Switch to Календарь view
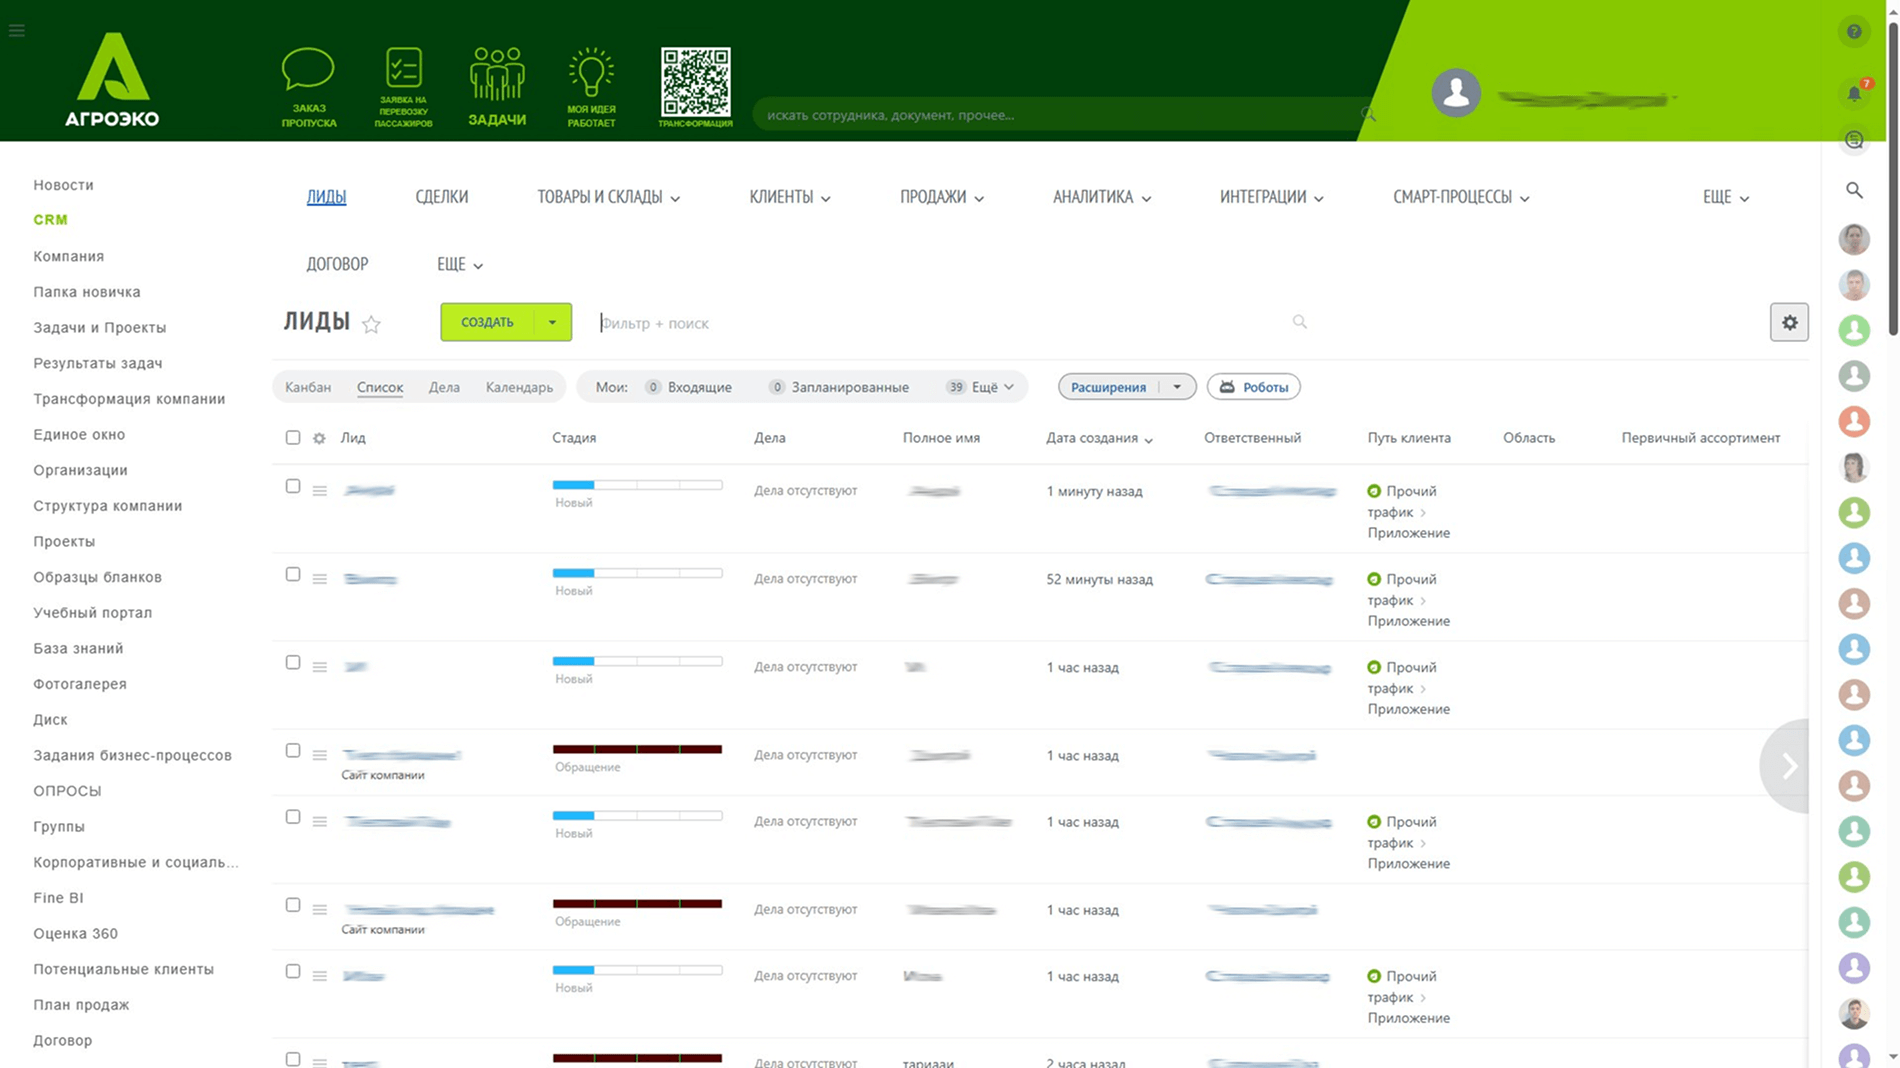1900x1068 pixels. point(519,387)
